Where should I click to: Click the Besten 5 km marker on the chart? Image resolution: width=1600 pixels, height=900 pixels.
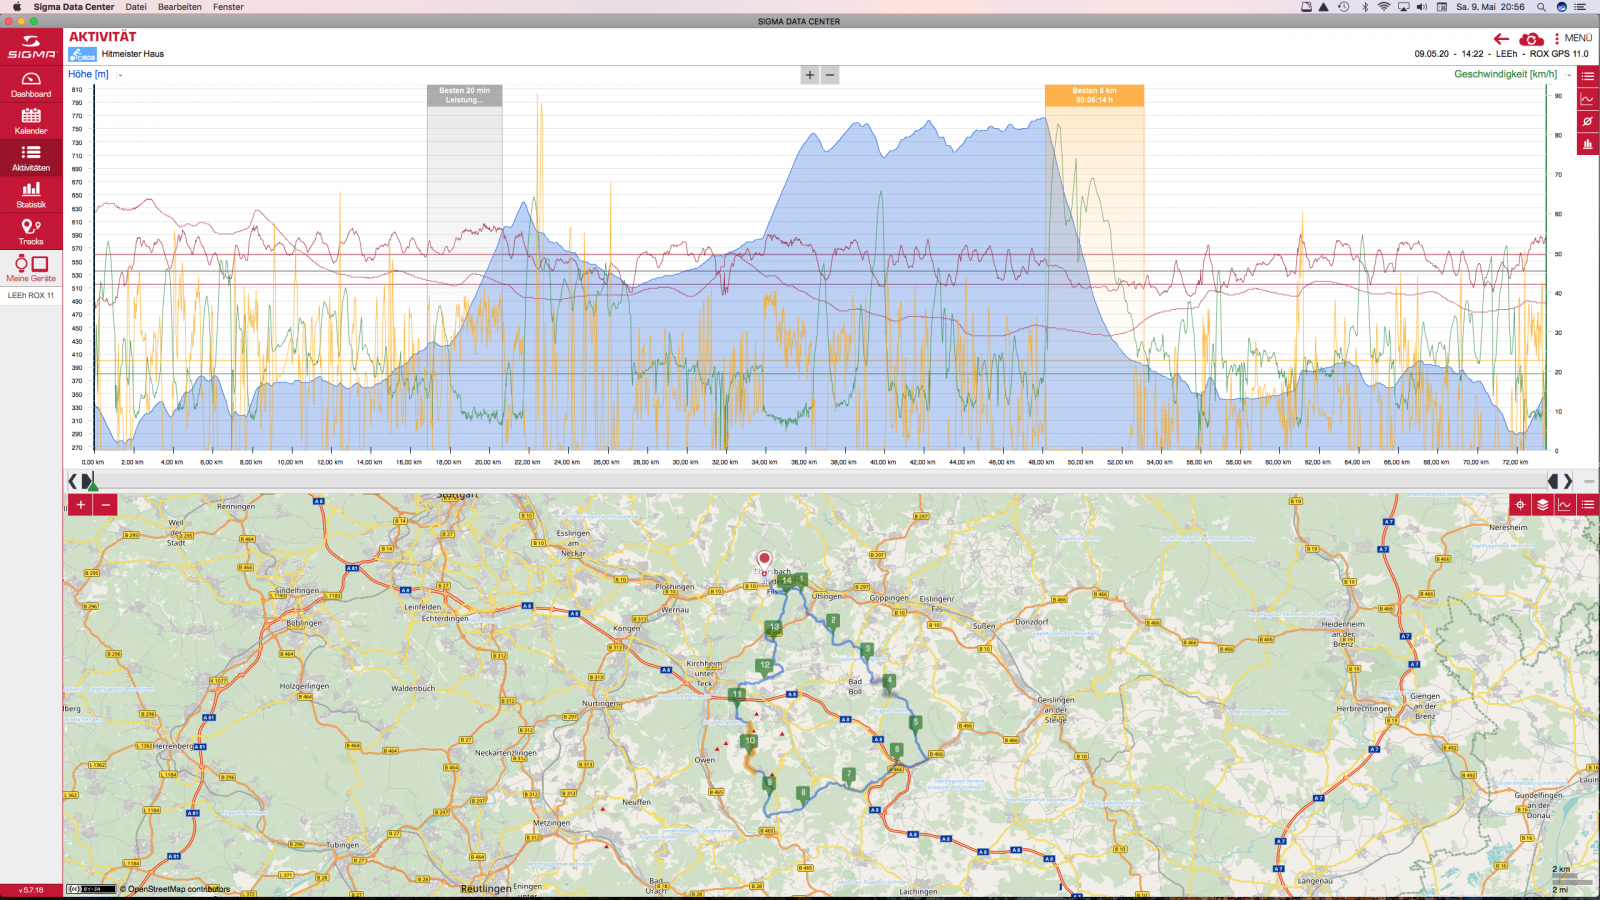click(1094, 95)
